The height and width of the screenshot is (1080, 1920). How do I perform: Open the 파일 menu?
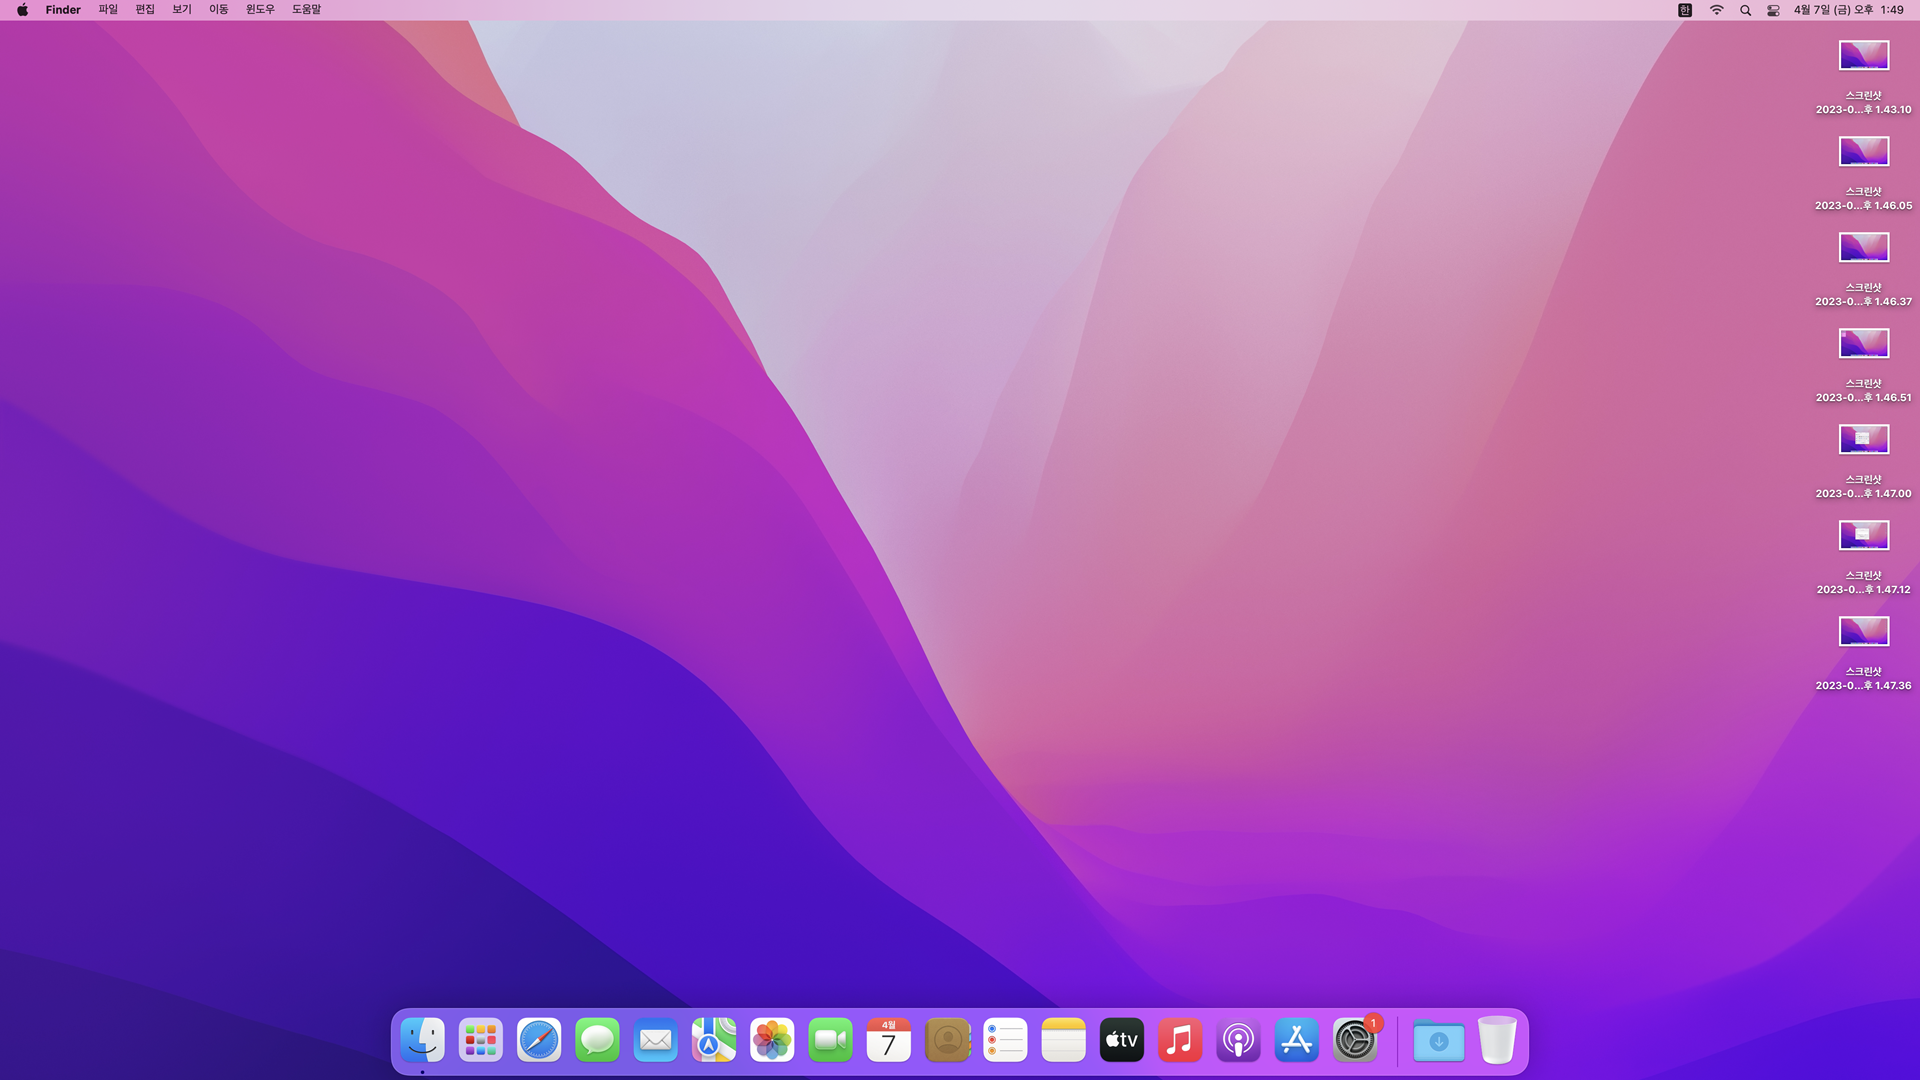(108, 10)
